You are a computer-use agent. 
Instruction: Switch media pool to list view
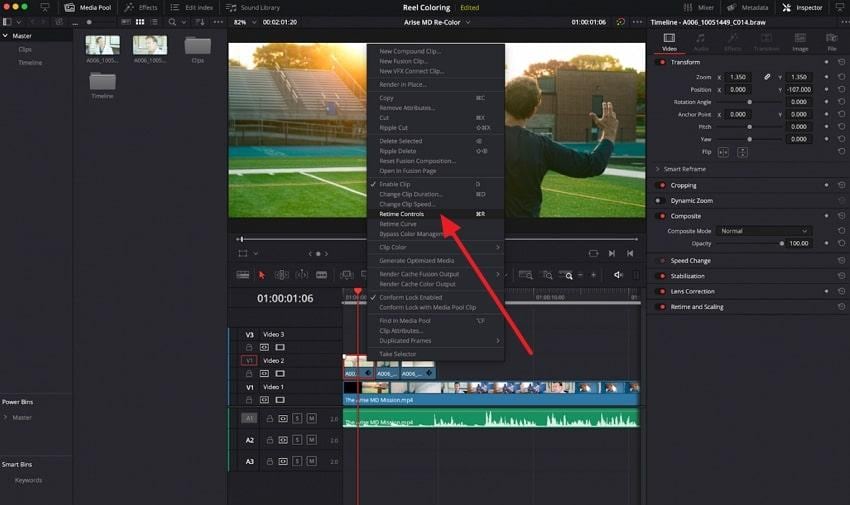pyautogui.click(x=154, y=22)
